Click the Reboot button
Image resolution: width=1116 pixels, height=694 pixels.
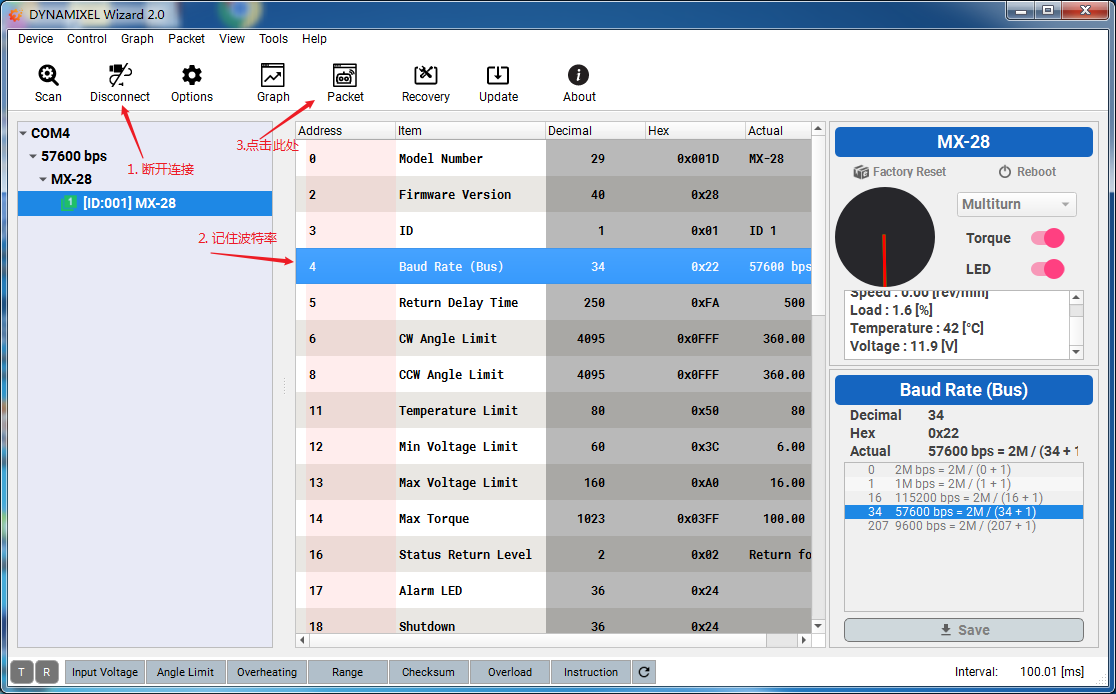click(1027, 172)
